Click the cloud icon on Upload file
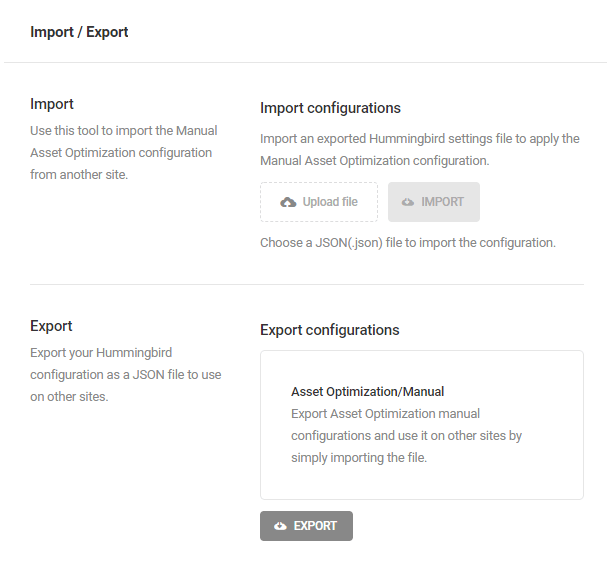The image size is (610, 567). [288, 202]
